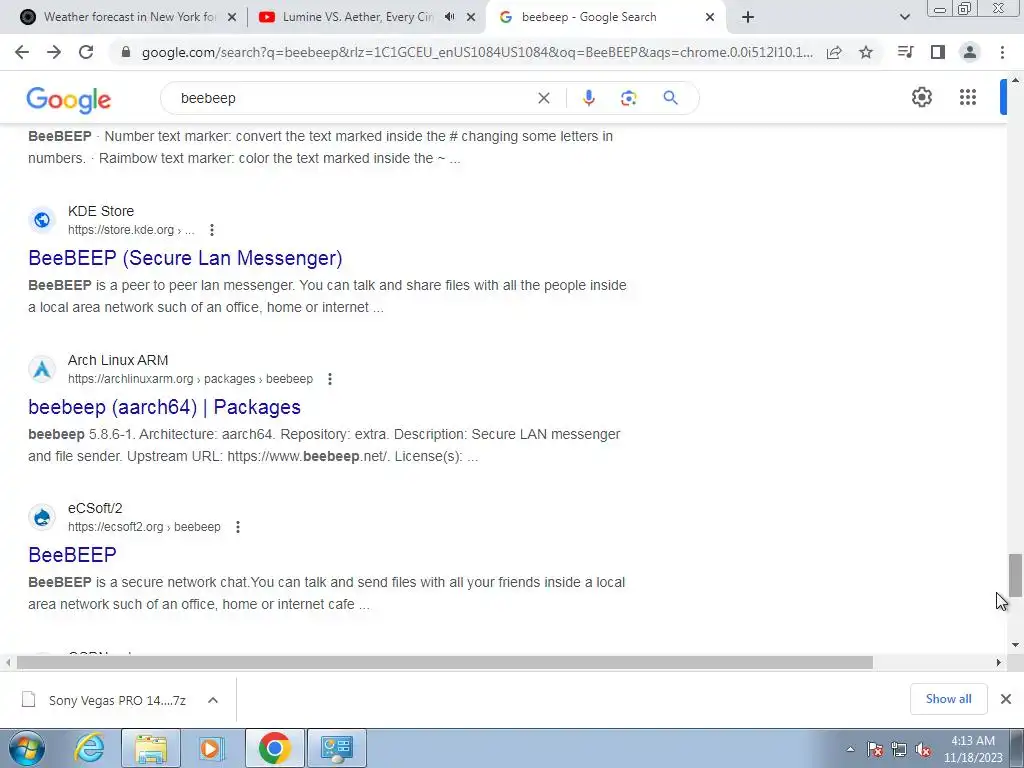The image size is (1024, 768).
Task: Click Show all downloads button
Action: (948, 699)
